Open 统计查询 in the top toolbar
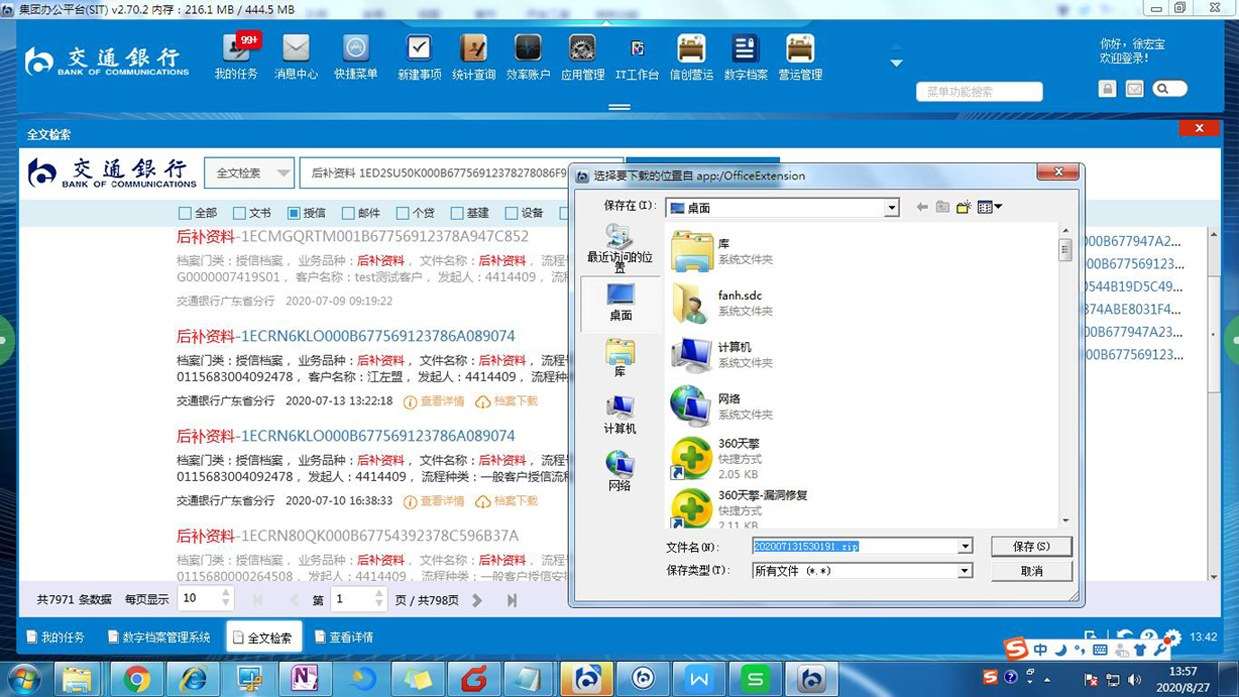The width and height of the screenshot is (1239, 697). [473, 55]
